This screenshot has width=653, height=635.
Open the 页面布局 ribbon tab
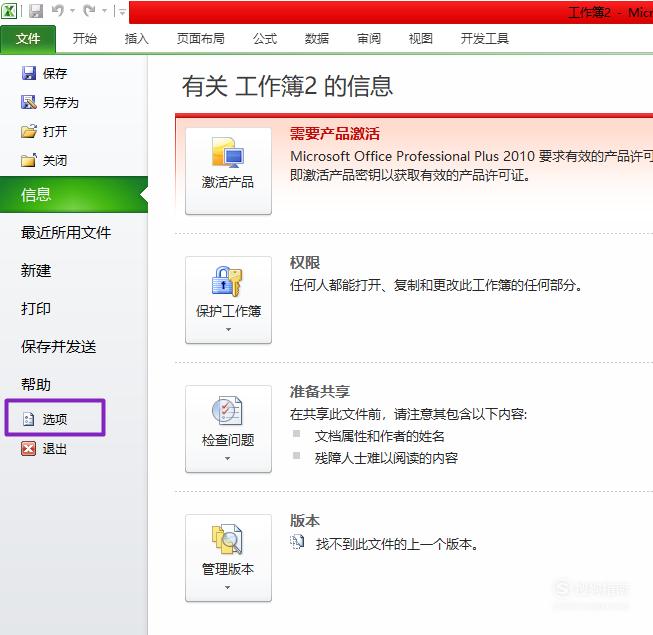pos(201,39)
